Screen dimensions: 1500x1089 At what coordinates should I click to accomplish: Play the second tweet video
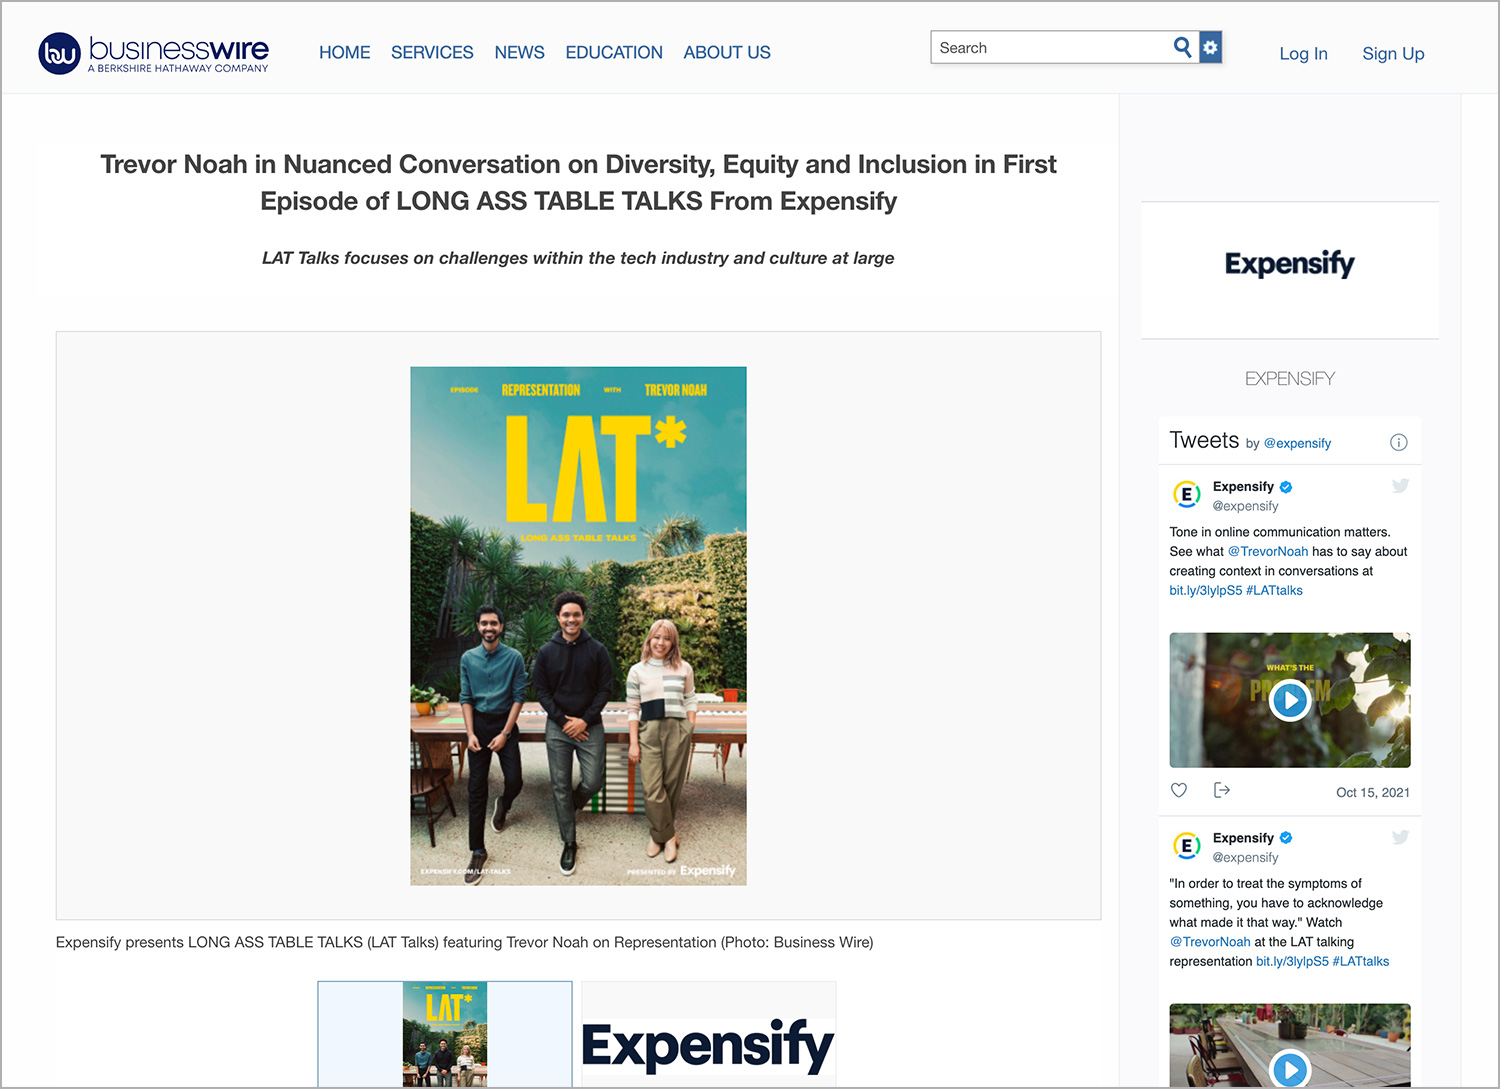point(1290,1069)
